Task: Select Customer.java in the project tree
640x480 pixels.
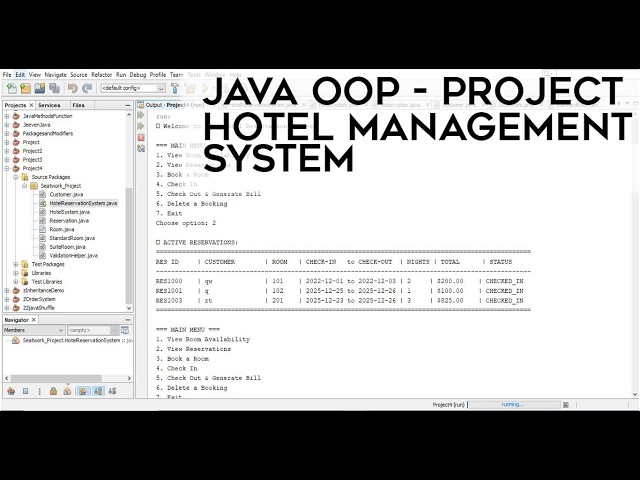Action: pyautogui.click(x=66, y=195)
